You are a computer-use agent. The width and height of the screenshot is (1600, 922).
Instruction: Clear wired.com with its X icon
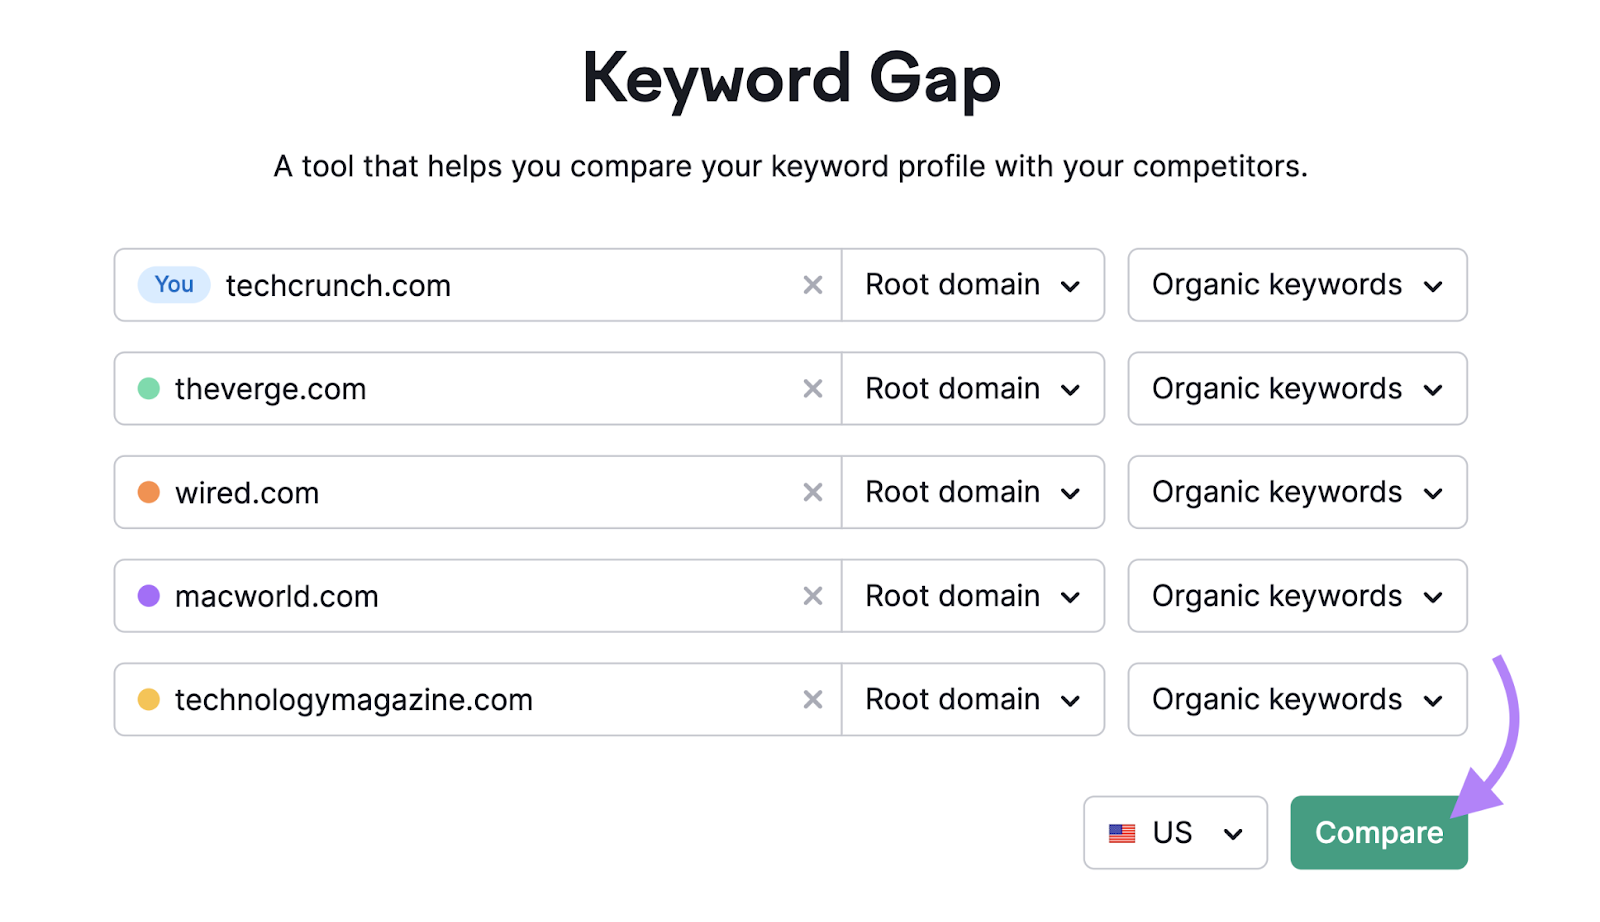812,492
